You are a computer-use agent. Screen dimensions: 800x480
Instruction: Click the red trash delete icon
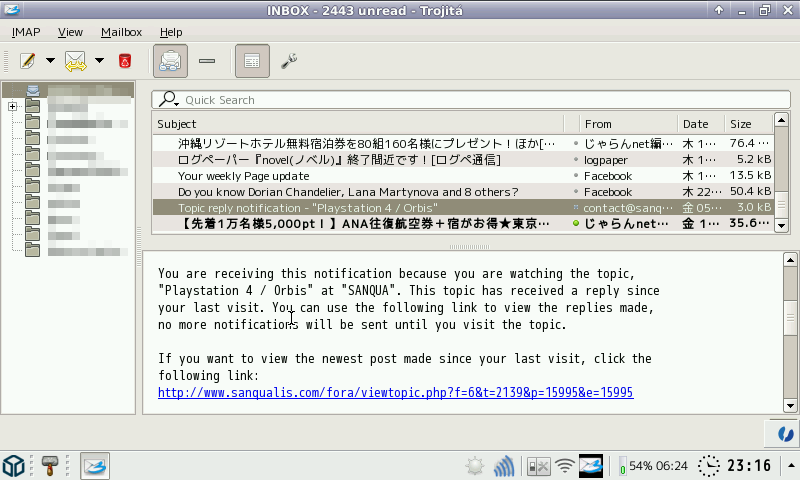point(125,61)
